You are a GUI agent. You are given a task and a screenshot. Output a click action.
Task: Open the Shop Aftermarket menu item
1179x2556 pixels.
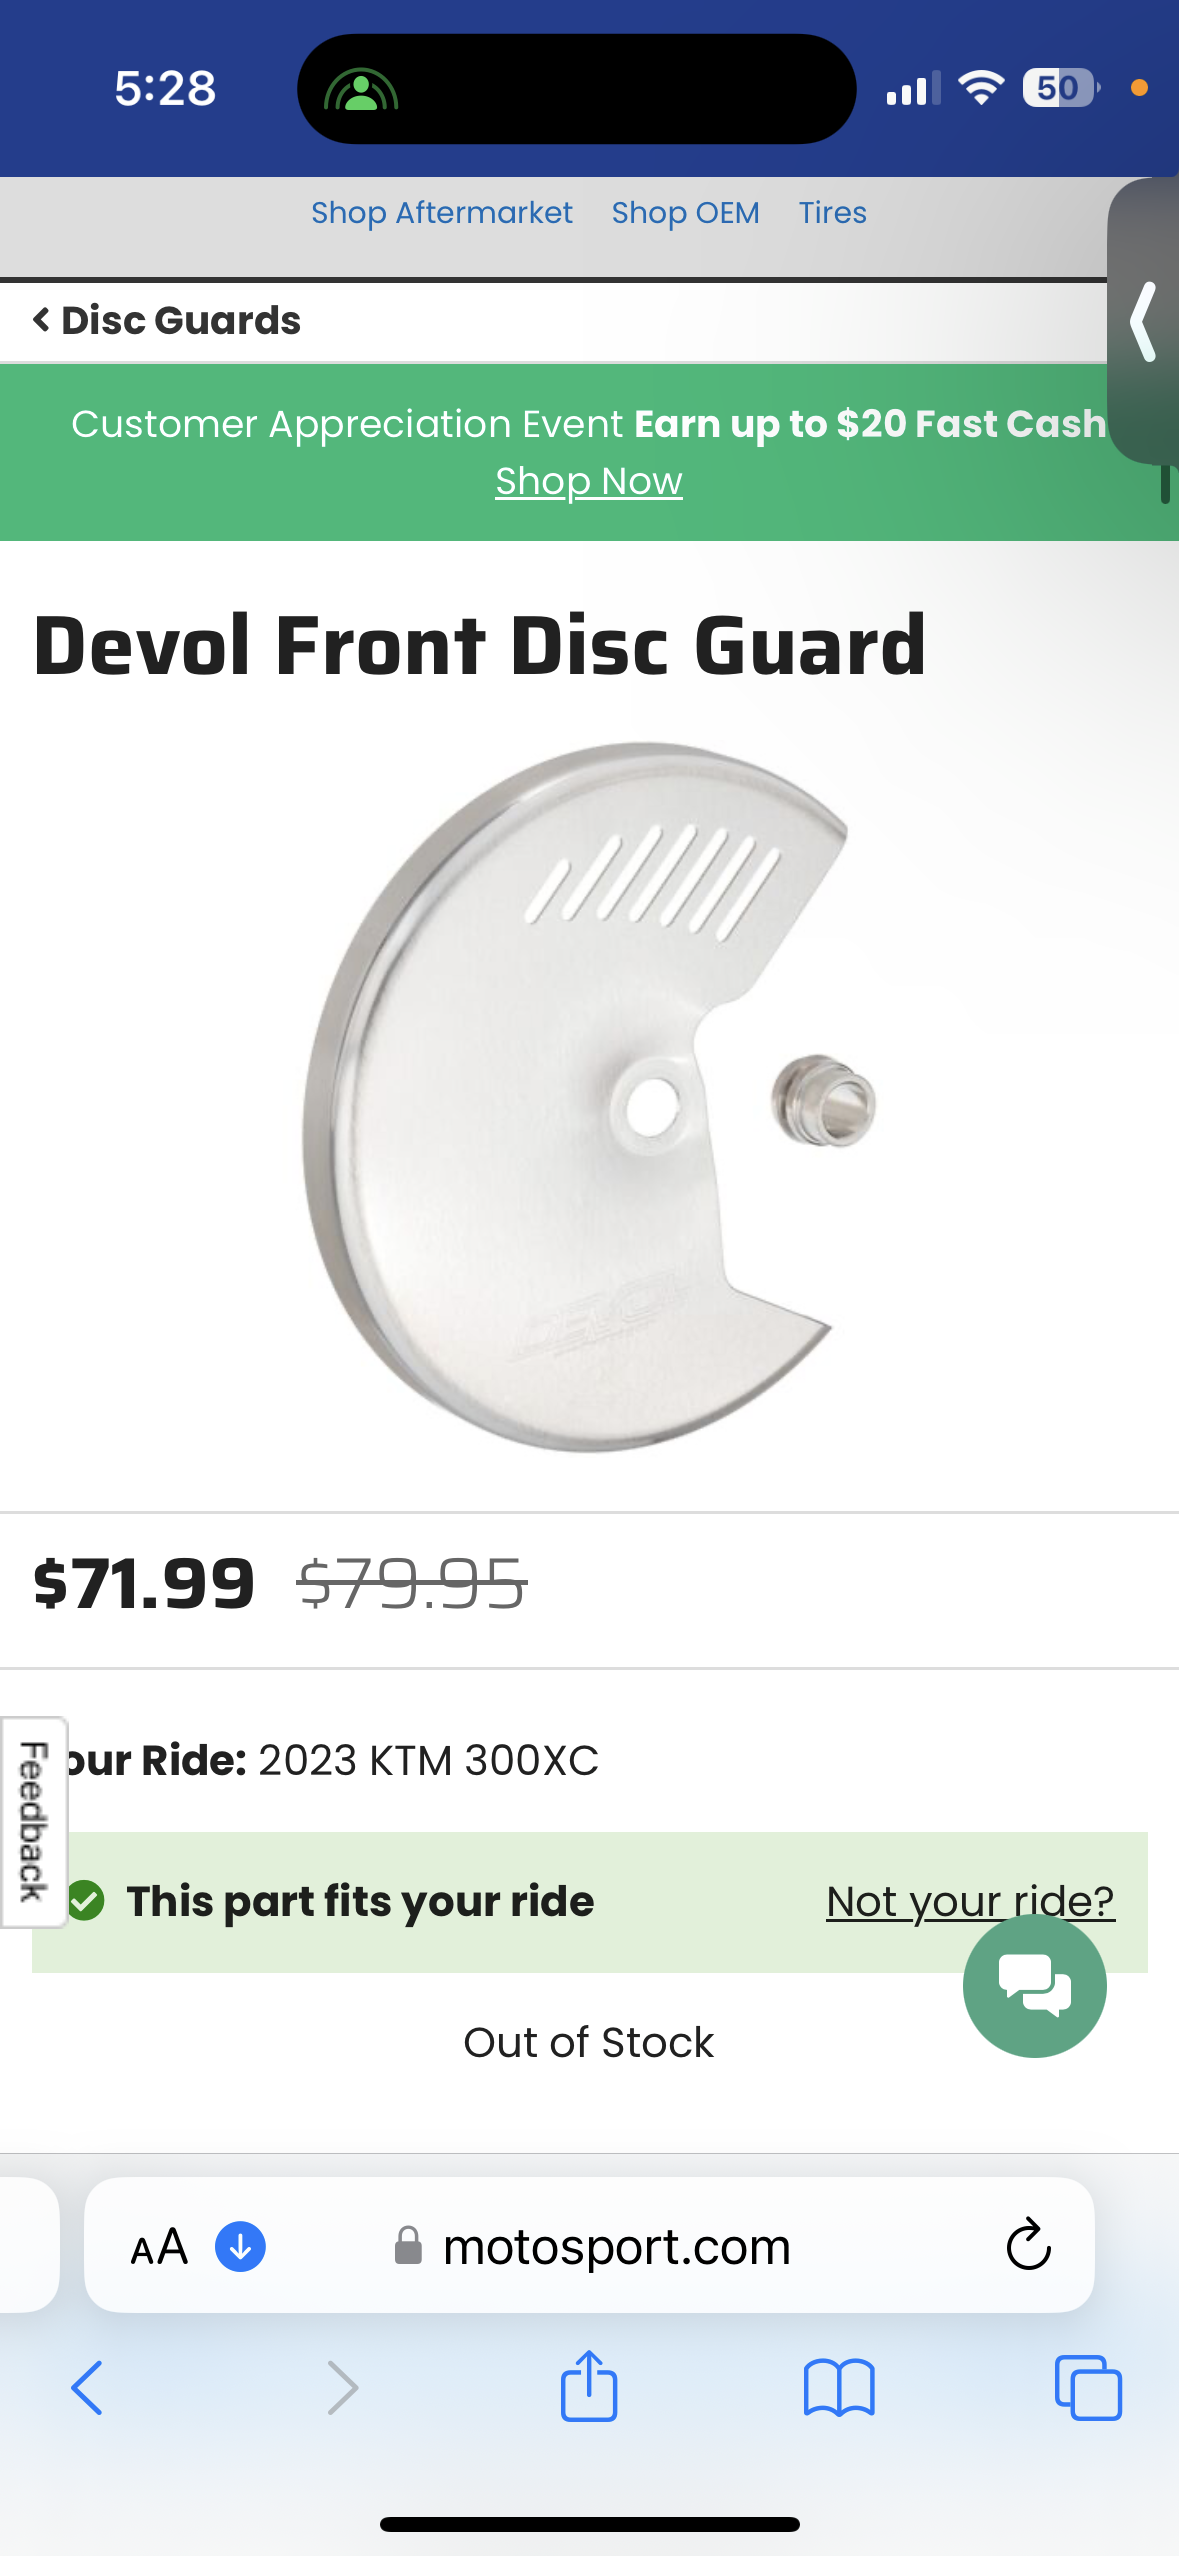coord(442,213)
